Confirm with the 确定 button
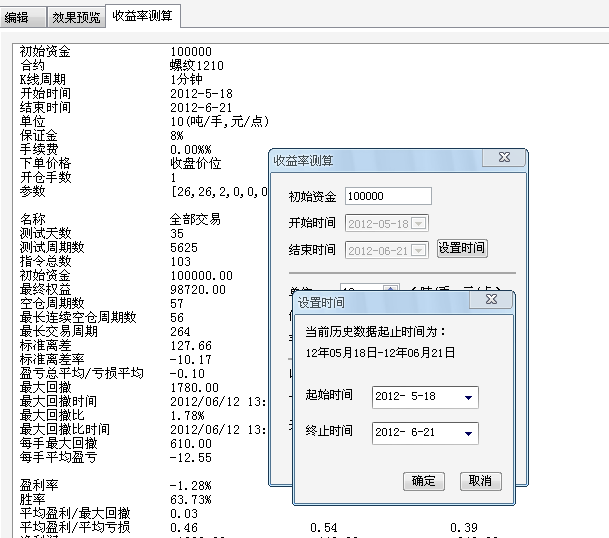 coord(424,481)
